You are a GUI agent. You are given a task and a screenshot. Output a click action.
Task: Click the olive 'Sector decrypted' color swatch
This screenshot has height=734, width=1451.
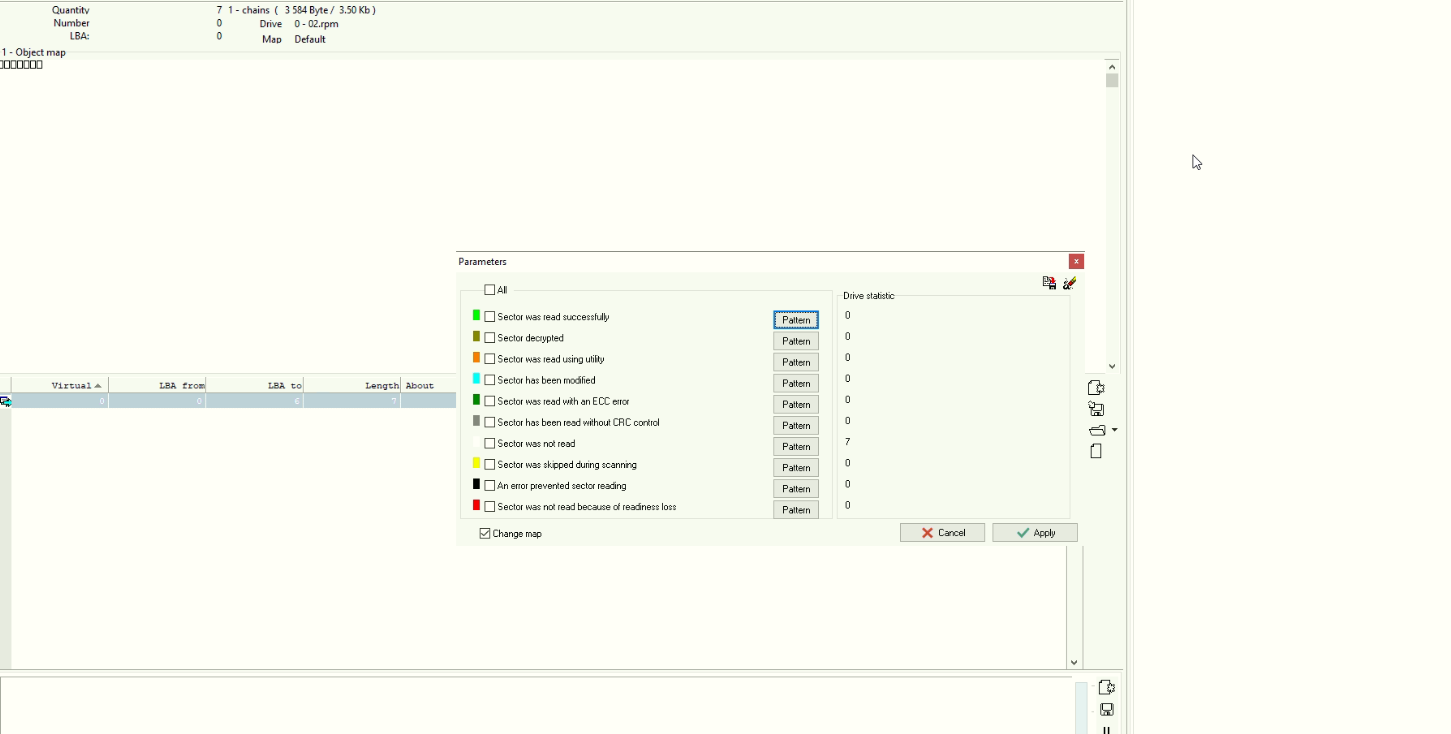[476, 336]
